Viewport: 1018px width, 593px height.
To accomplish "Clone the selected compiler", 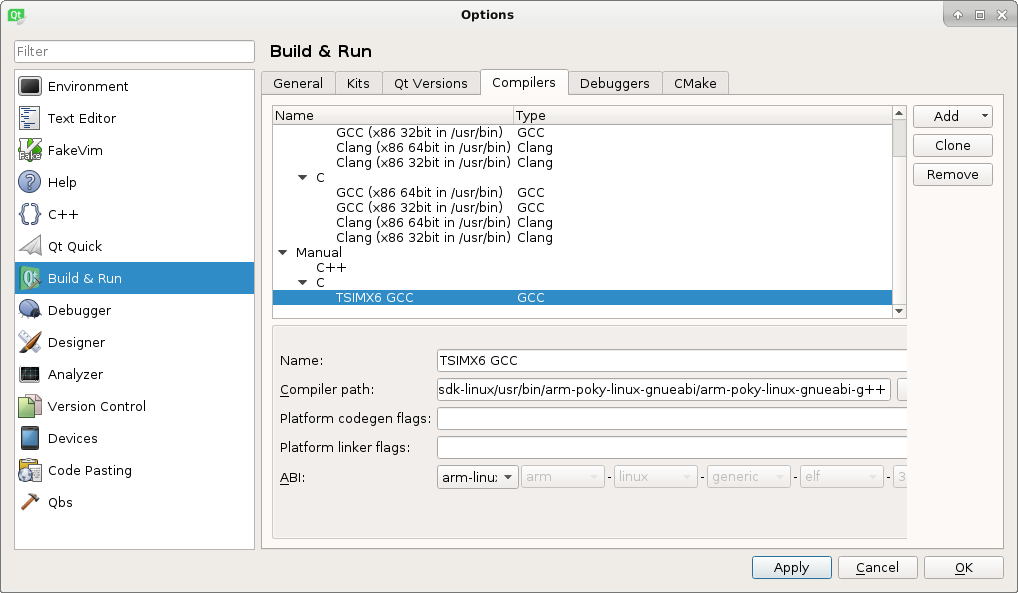I will 952,145.
